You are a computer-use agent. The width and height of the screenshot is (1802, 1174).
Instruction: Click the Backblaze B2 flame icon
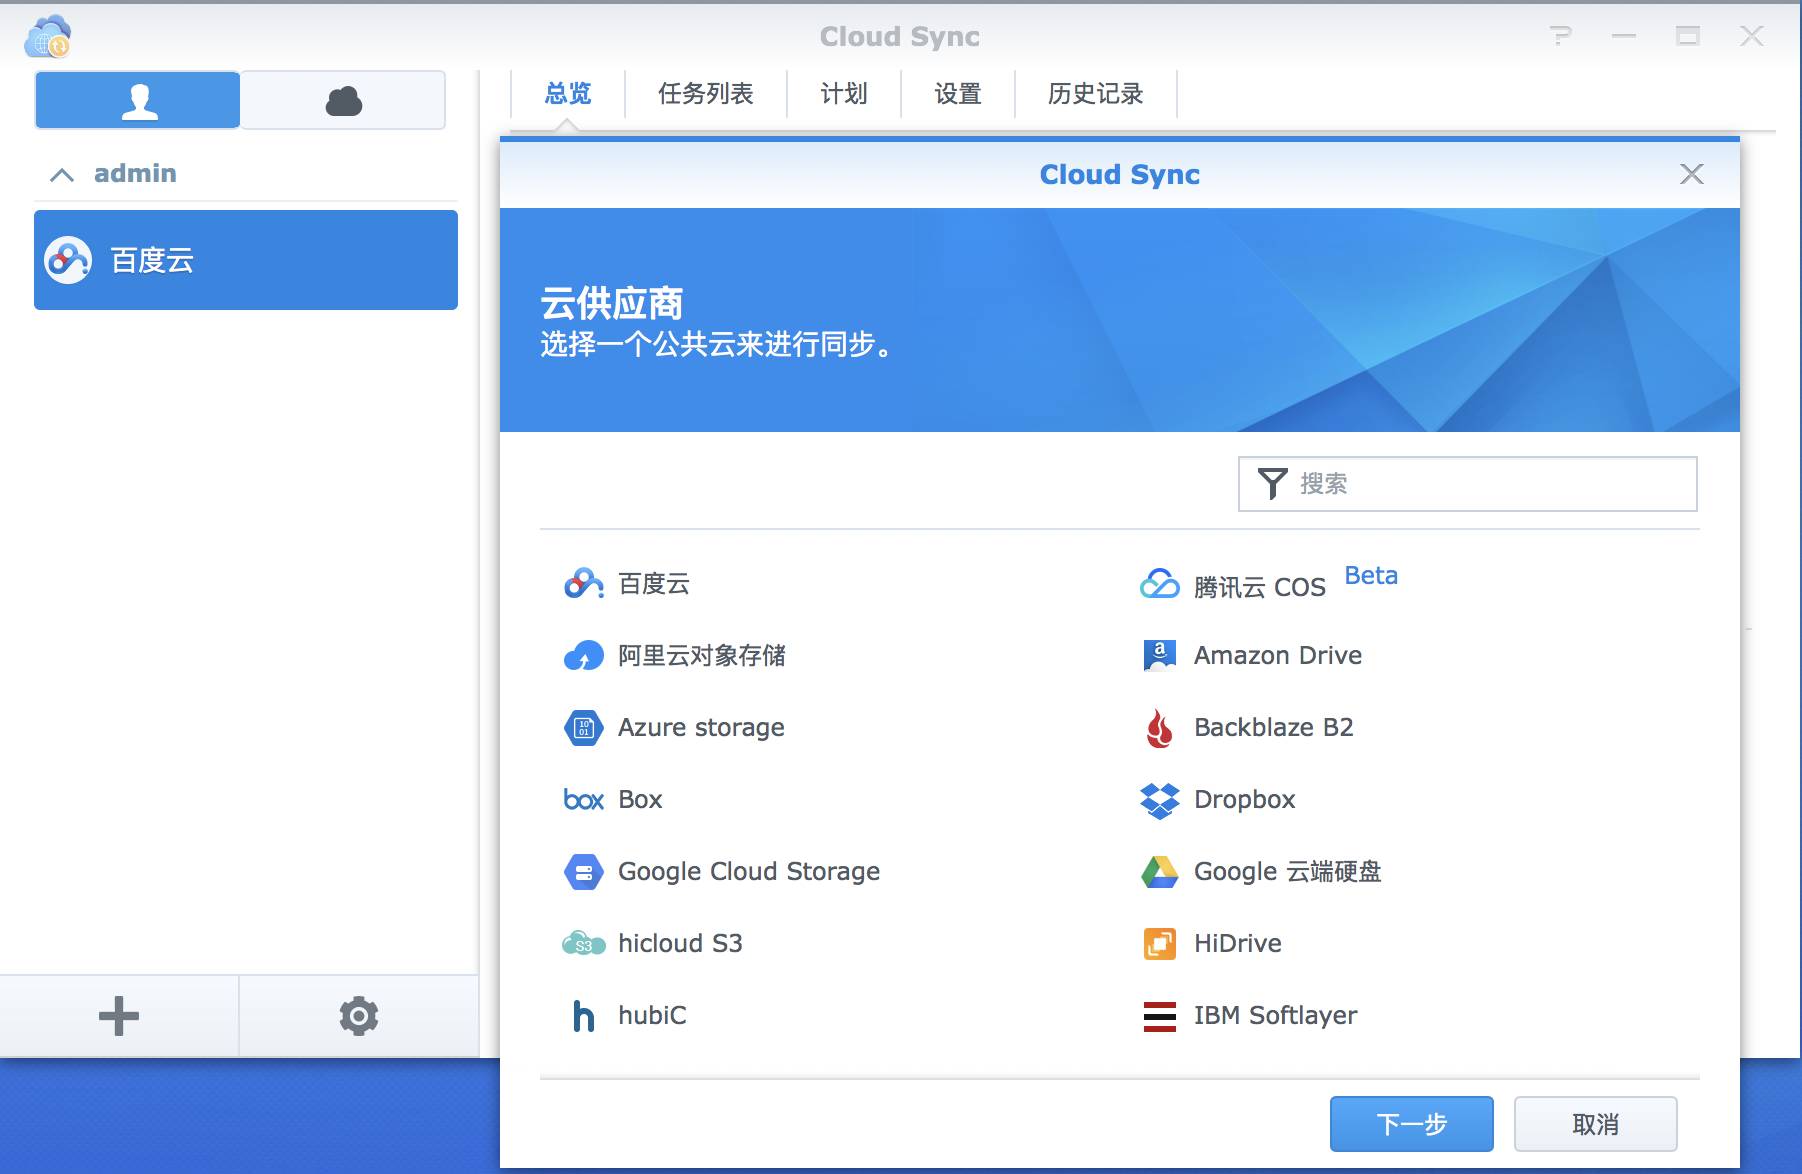(1160, 727)
